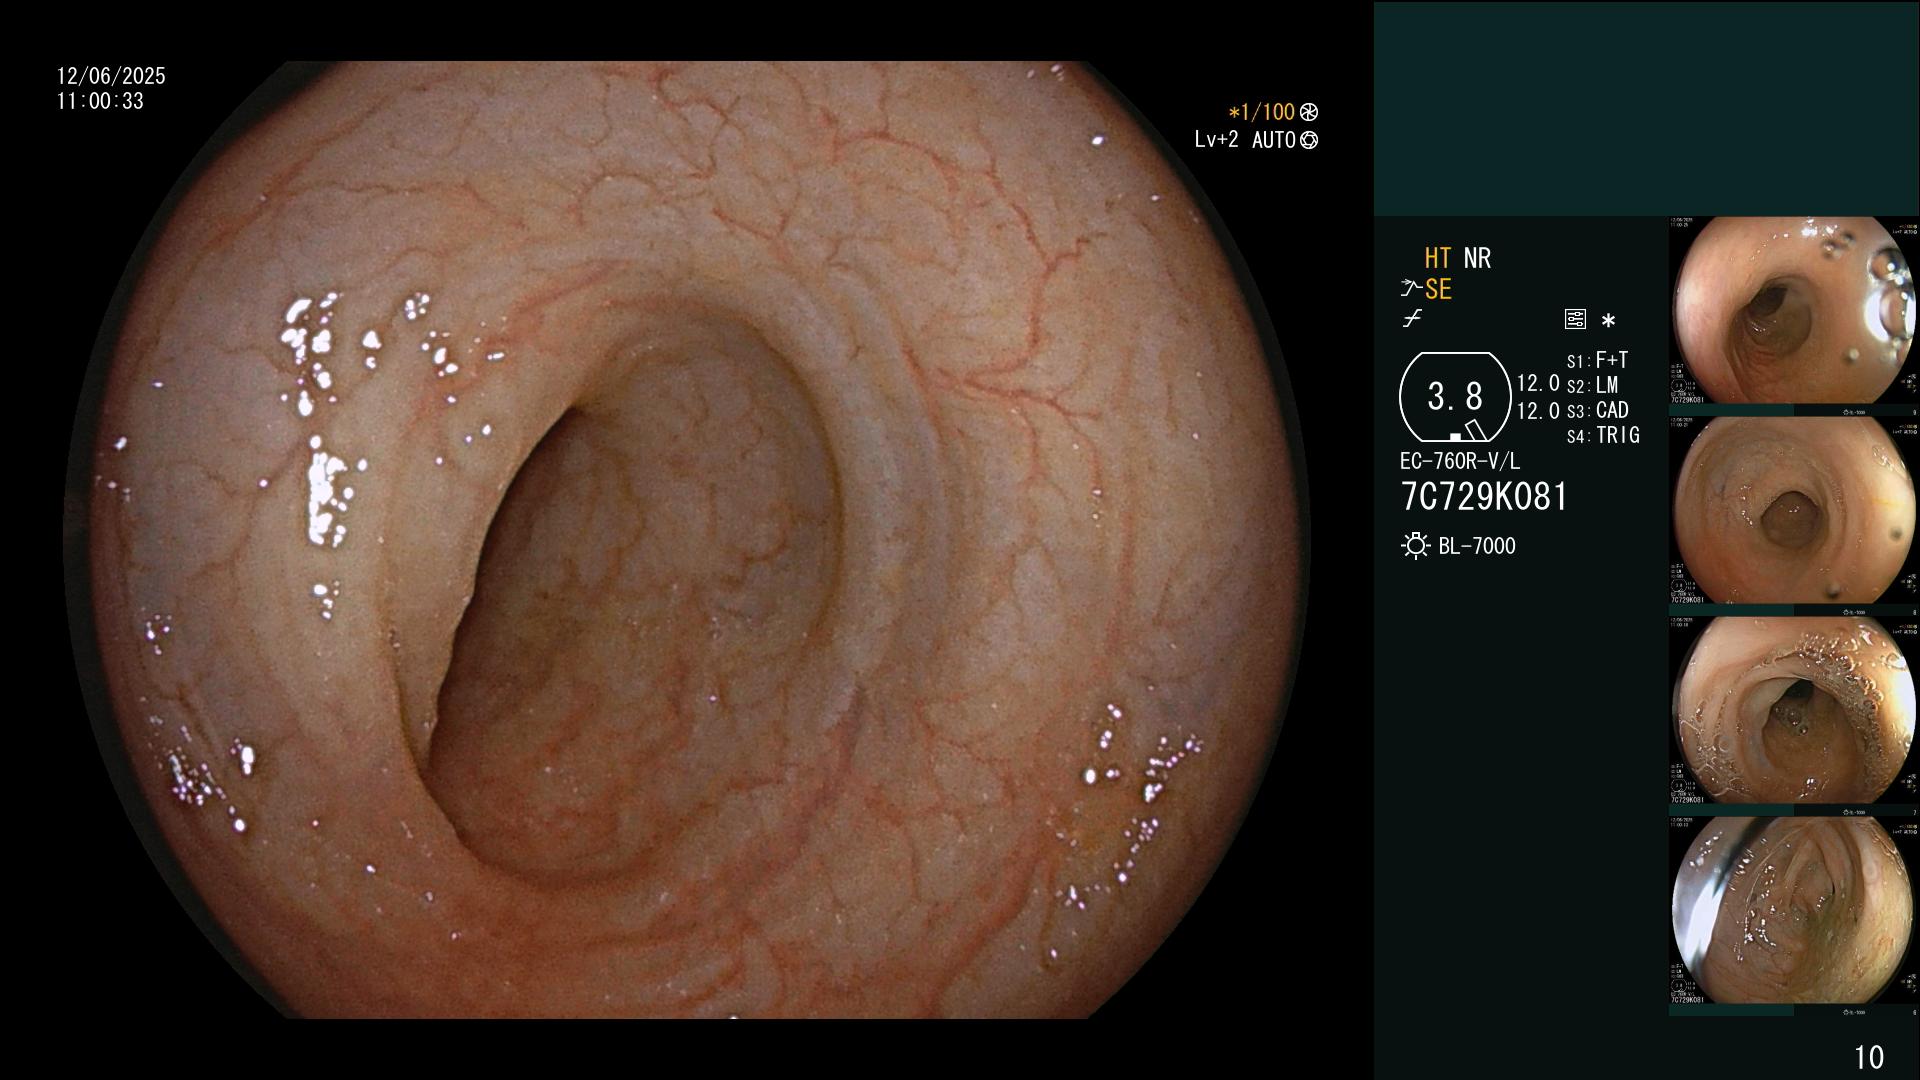Click the light source lamp icon
This screenshot has height=1080, width=1920.
(x=1415, y=546)
